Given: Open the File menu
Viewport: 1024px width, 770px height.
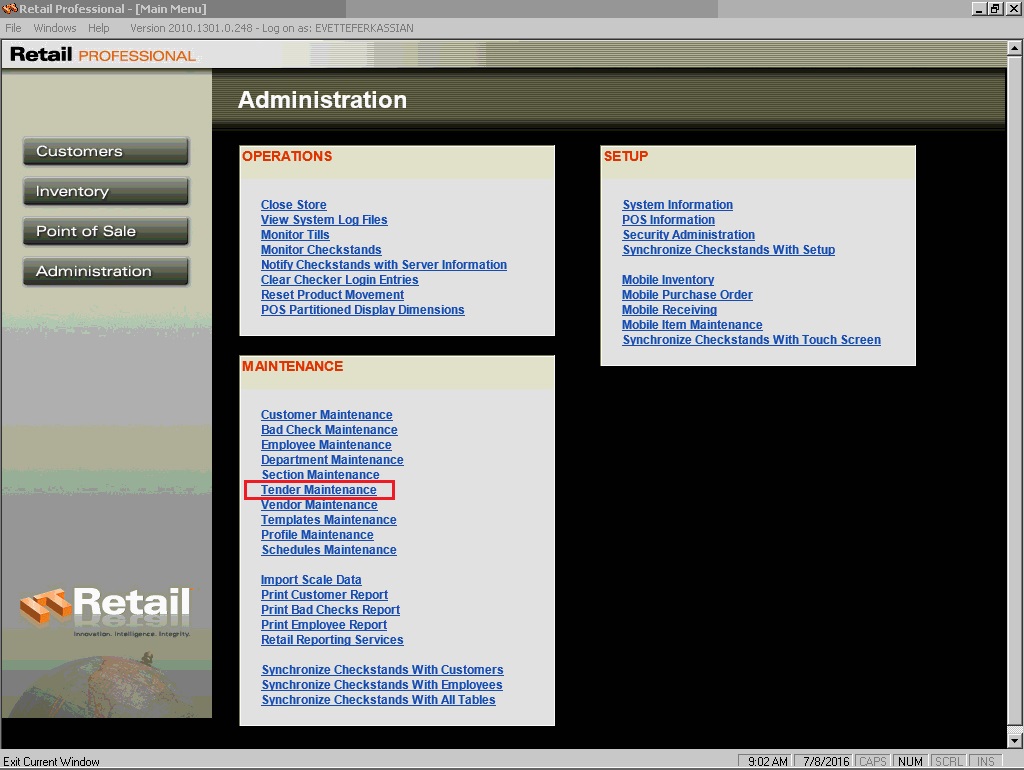Looking at the screenshot, I should pos(13,28).
